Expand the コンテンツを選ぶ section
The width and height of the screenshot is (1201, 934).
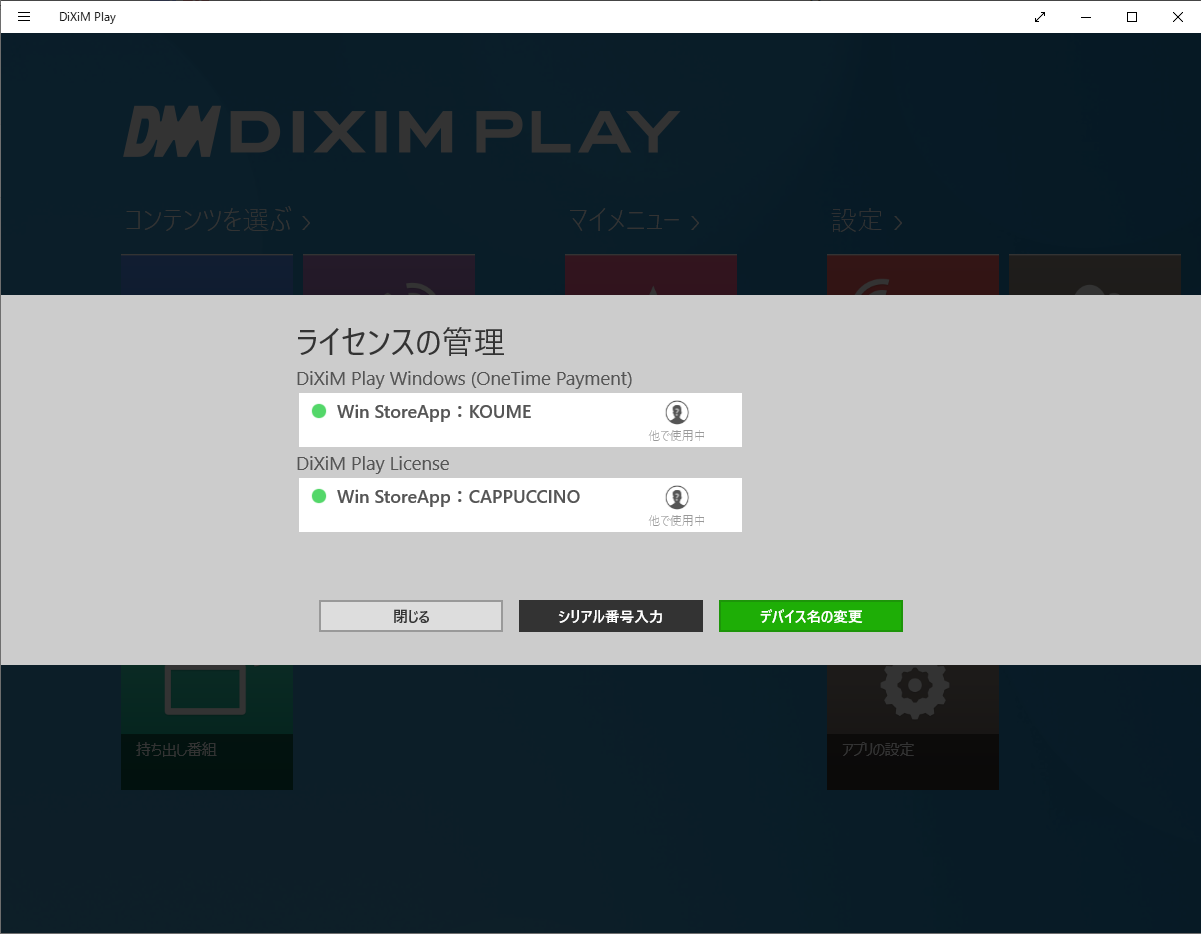click(x=217, y=221)
